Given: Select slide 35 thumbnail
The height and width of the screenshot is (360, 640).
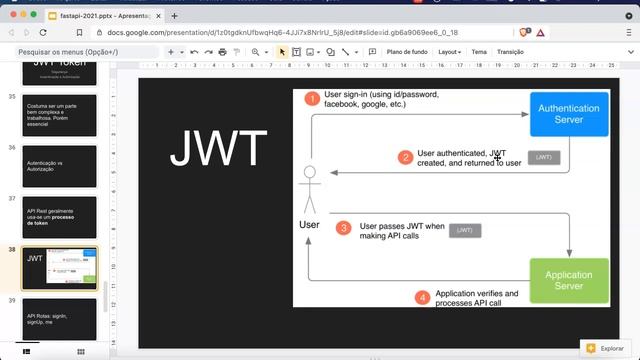Looking at the screenshot, I should pyautogui.click(x=60, y=116).
